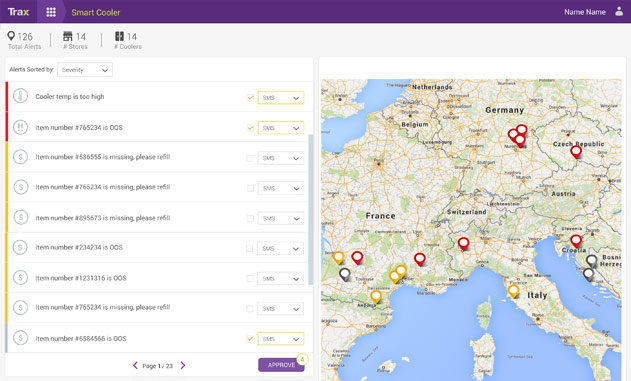Click the user profile icon next to Name Name

point(619,12)
